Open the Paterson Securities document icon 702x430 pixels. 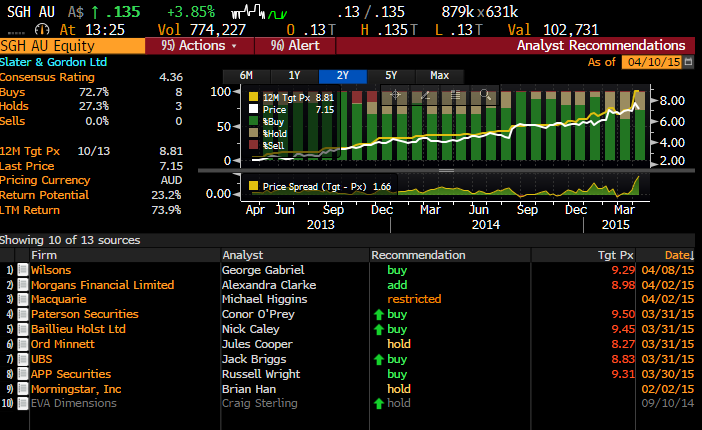click(22, 314)
